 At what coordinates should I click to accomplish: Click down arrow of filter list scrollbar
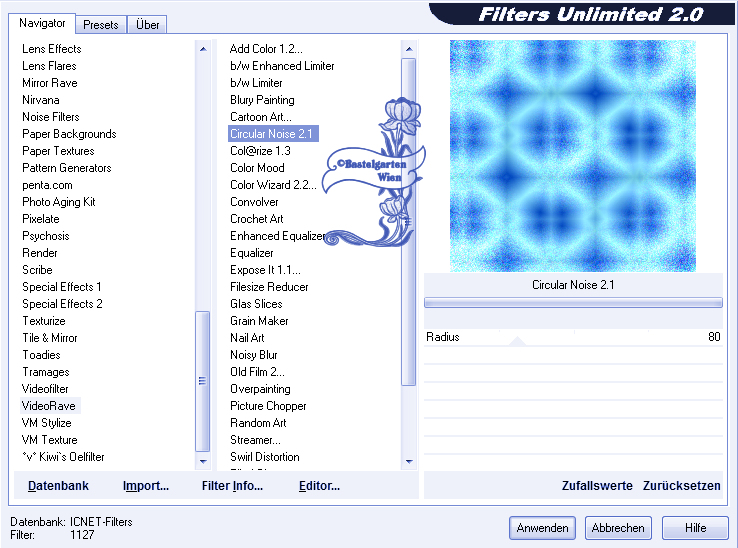[x=409, y=461]
